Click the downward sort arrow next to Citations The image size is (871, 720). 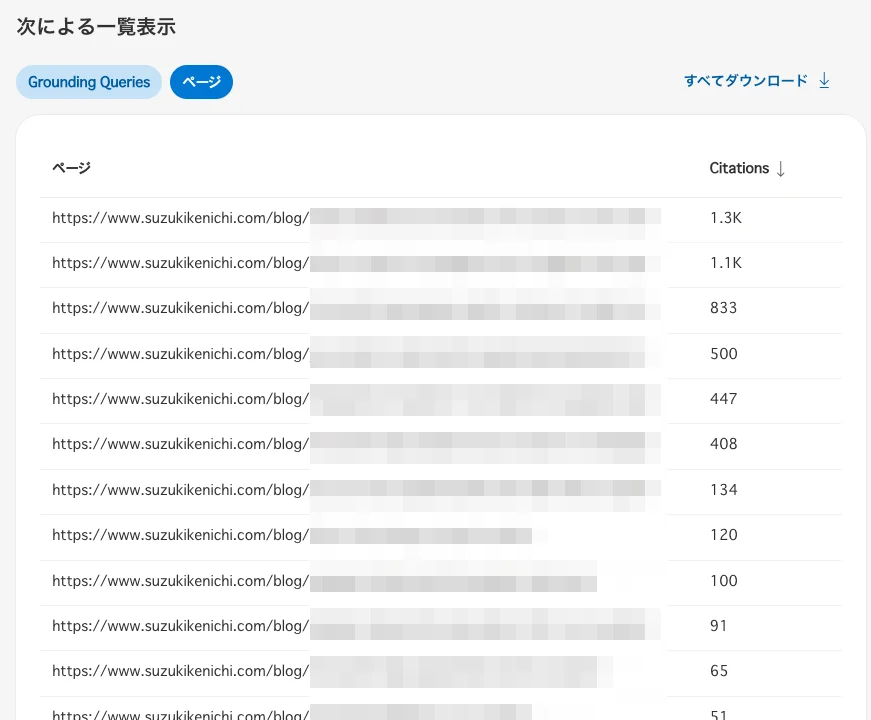780,168
